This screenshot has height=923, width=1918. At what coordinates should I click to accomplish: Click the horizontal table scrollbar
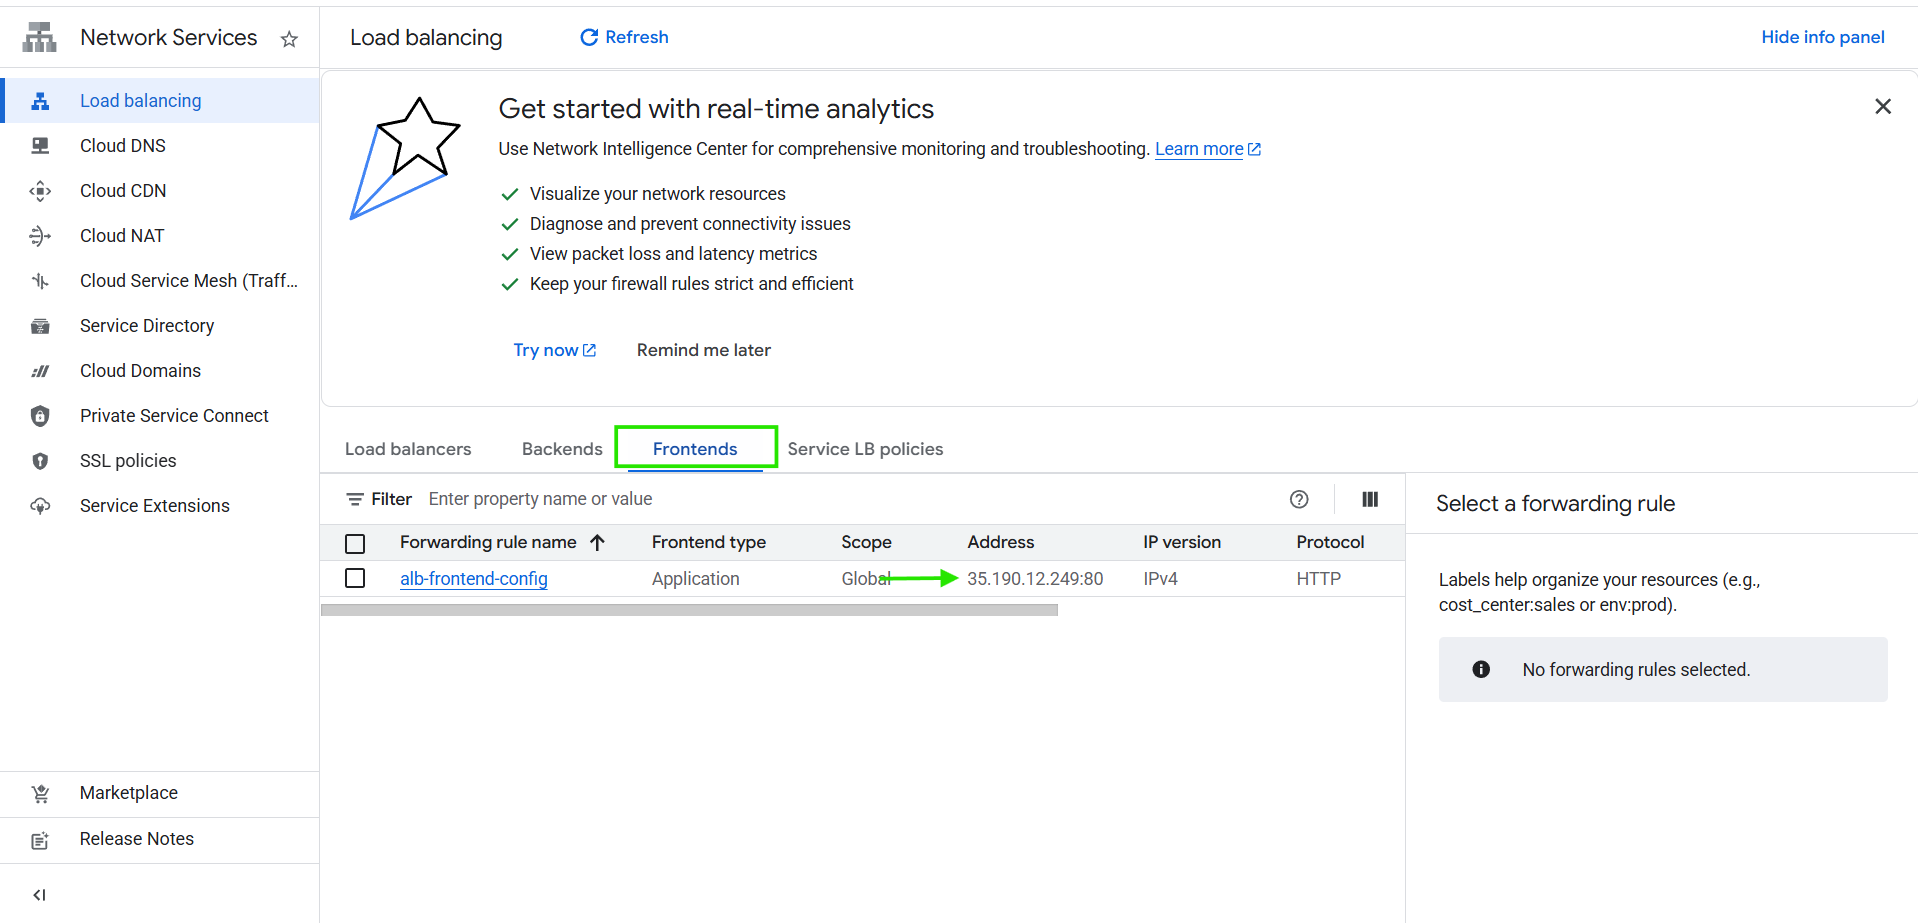[x=689, y=610]
